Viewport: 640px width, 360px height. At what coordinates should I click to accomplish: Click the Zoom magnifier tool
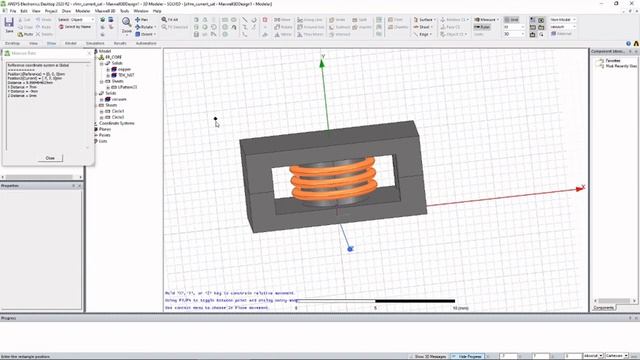click(x=127, y=24)
